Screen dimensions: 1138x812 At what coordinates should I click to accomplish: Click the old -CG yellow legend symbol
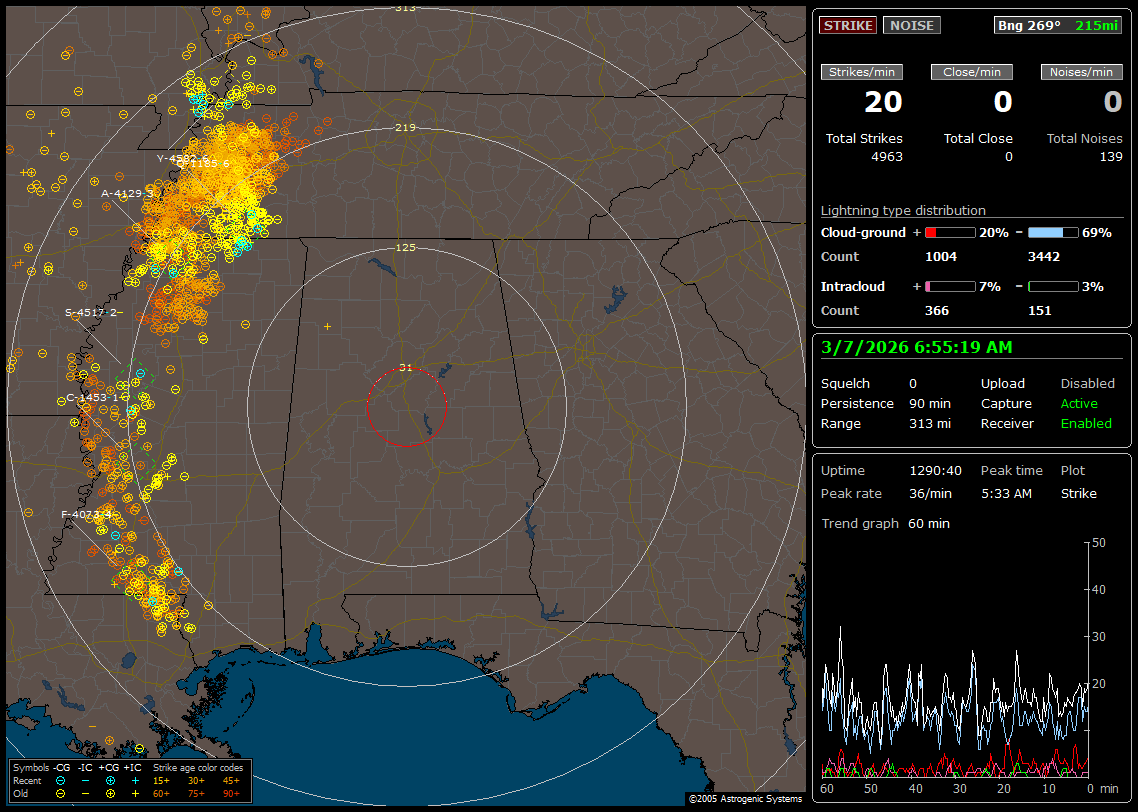pos(61,793)
